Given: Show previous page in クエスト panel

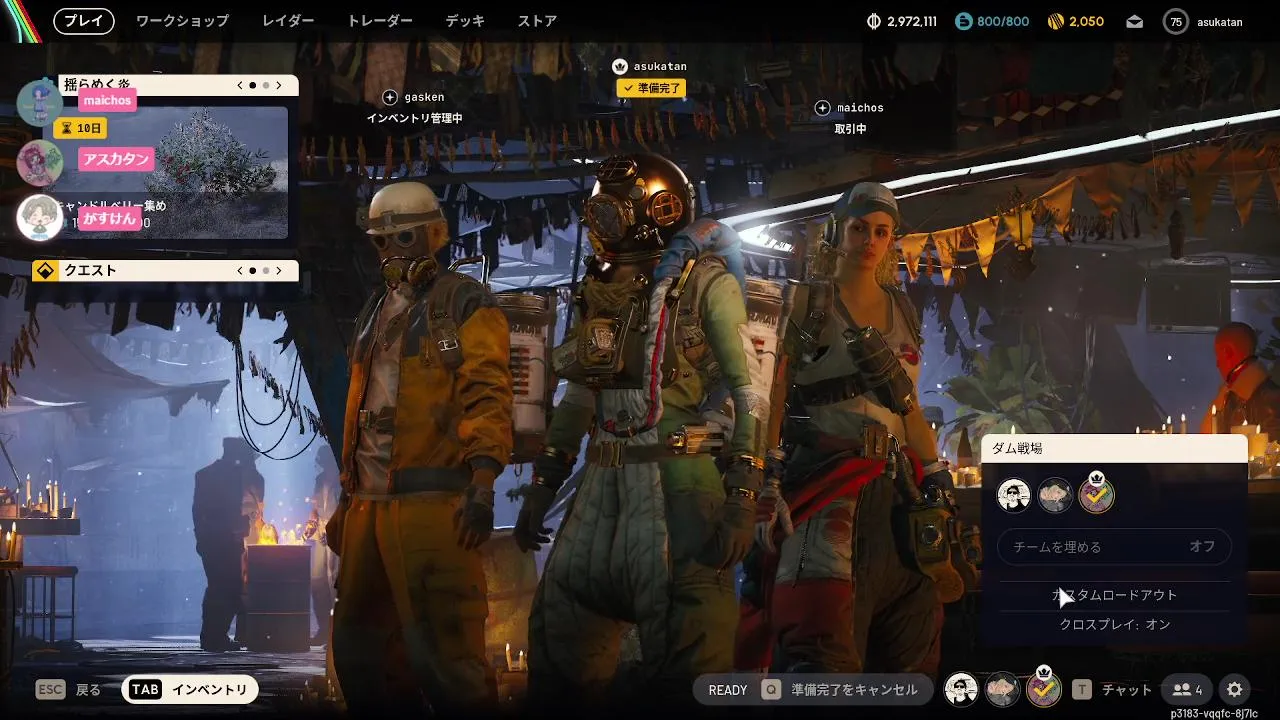Looking at the screenshot, I should tap(240, 270).
